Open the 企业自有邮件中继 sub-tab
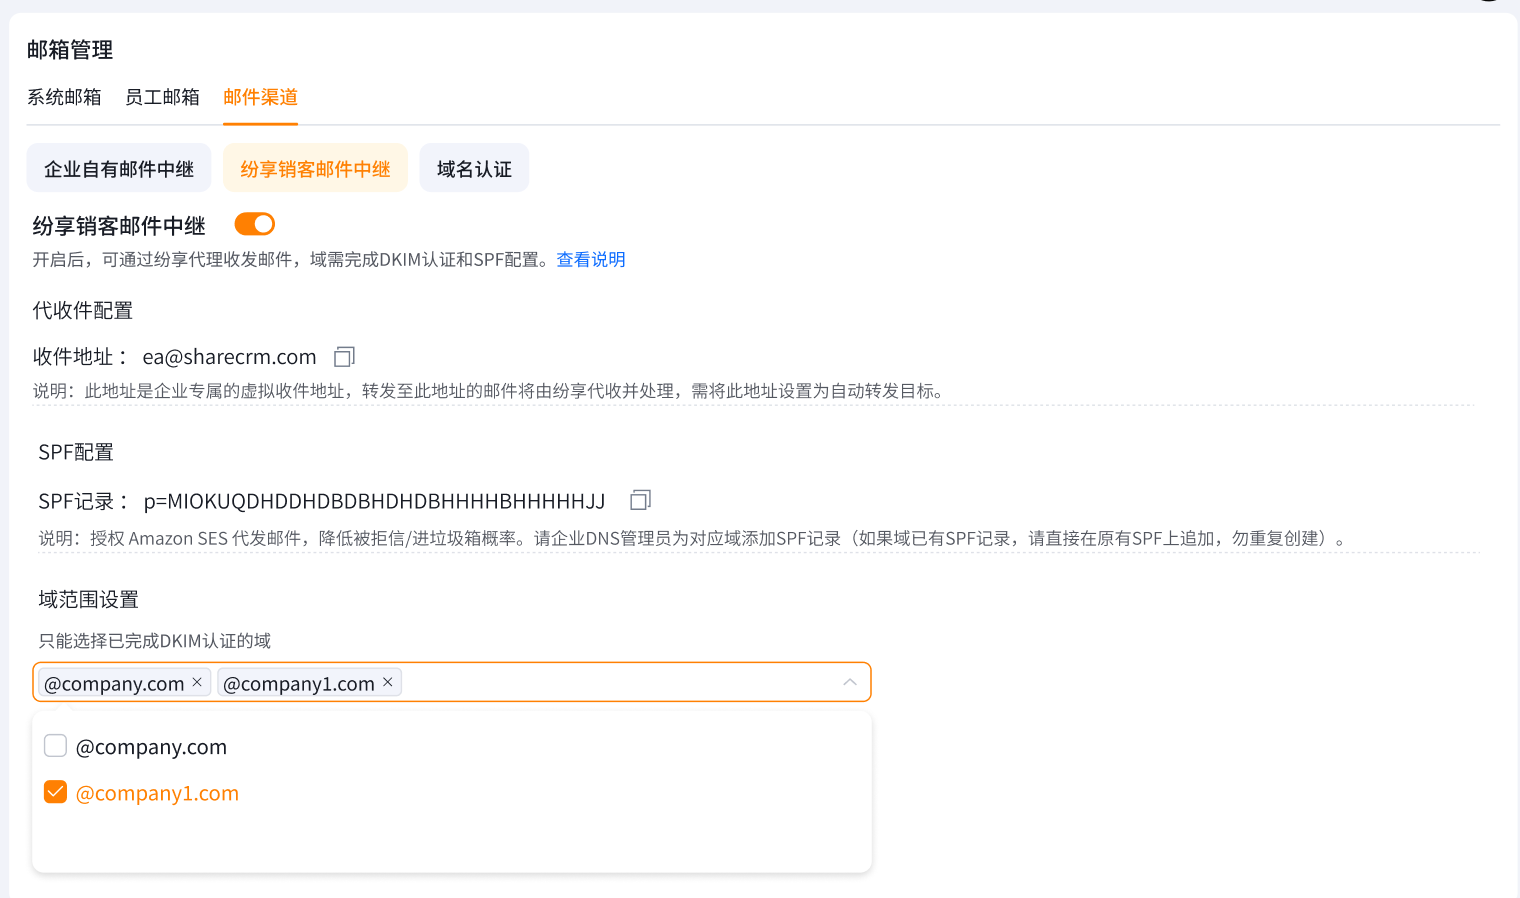The width and height of the screenshot is (1520, 898). 119,169
